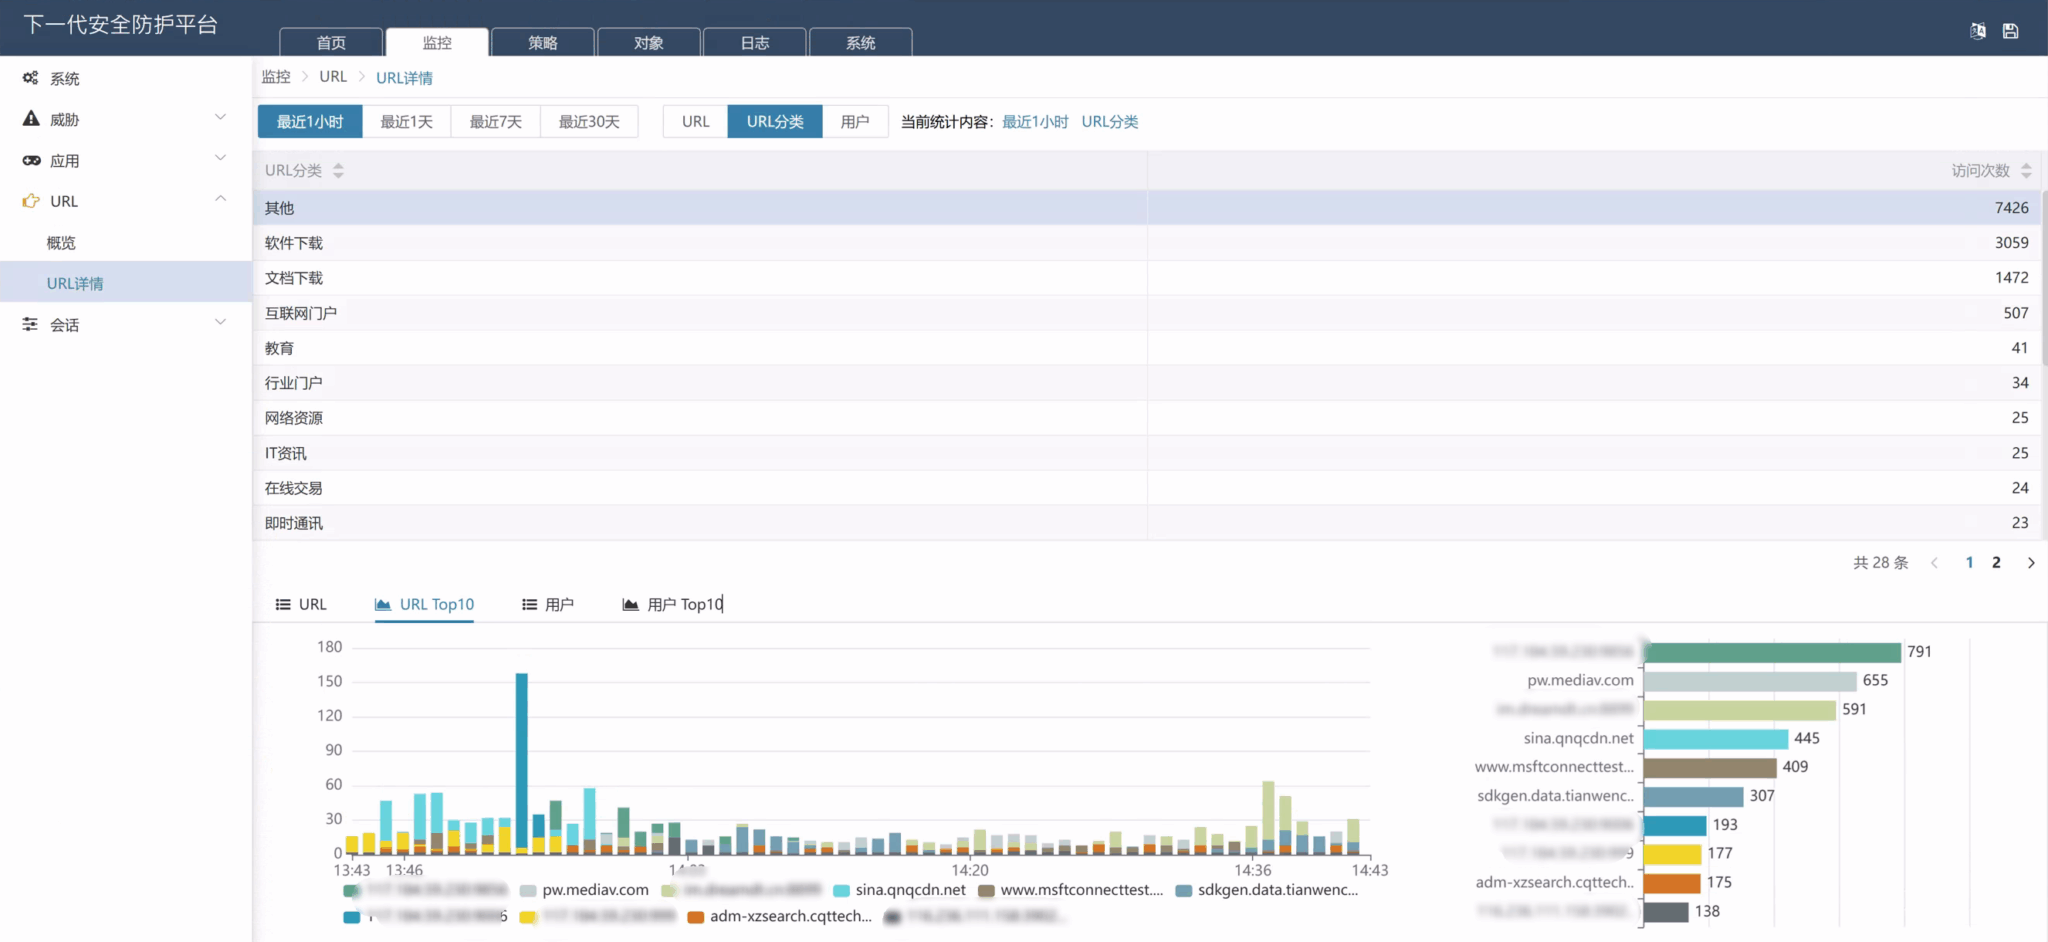Sort by 访问次数 column sort arrows

[x=2026, y=171]
